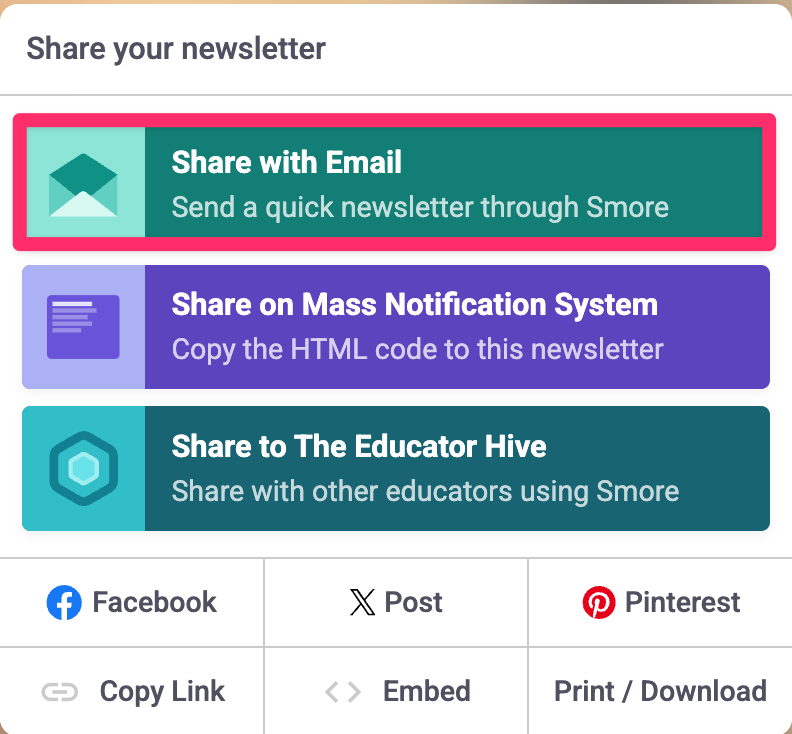Viewport: 792px width, 734px height.
Task: Select the Share with Email title
Action: 287,162
